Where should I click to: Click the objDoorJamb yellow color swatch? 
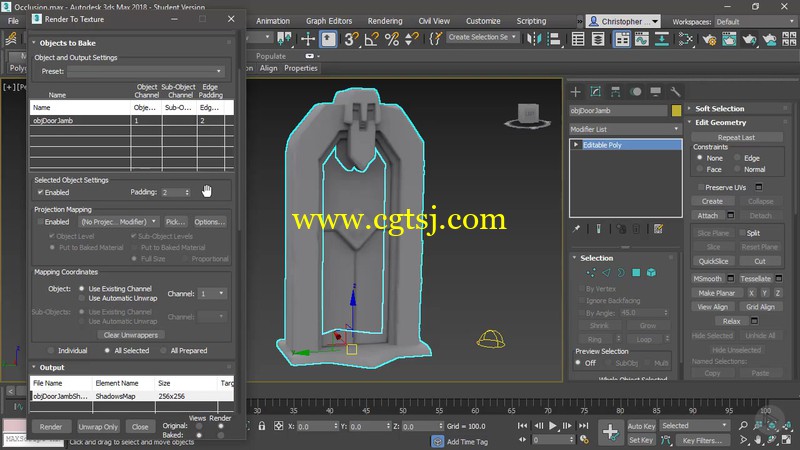coord(676,110)
